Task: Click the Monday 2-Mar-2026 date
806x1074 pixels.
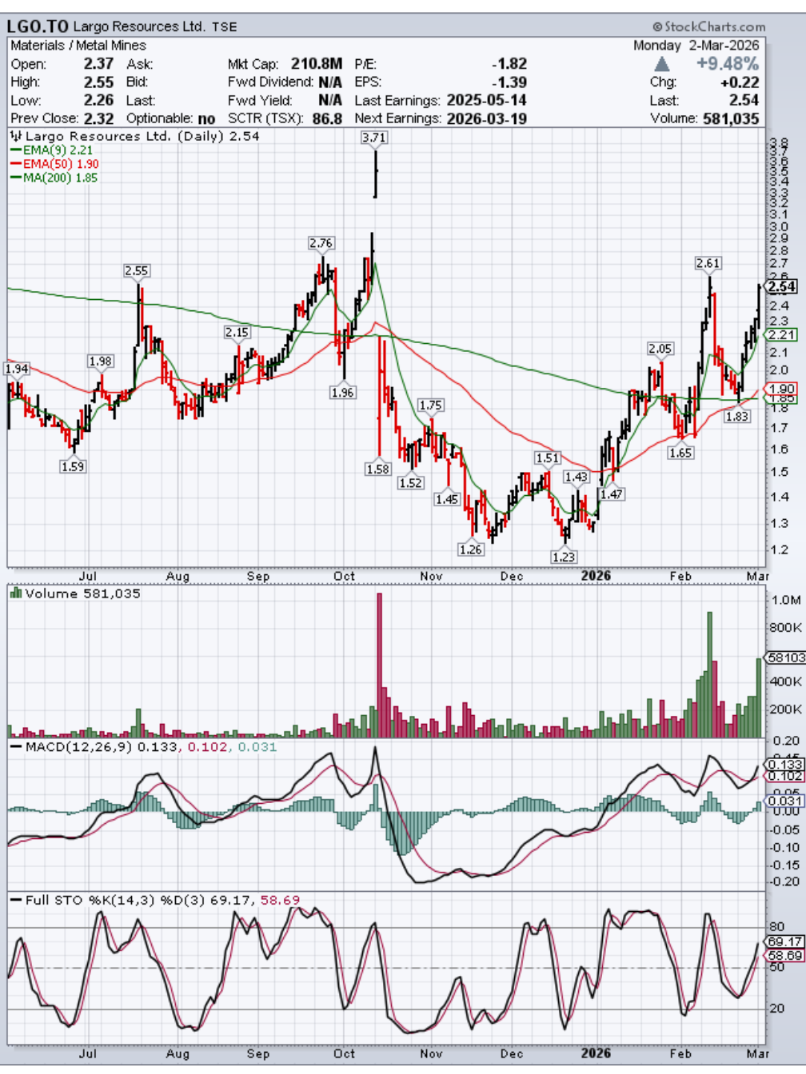Action: 696,45
